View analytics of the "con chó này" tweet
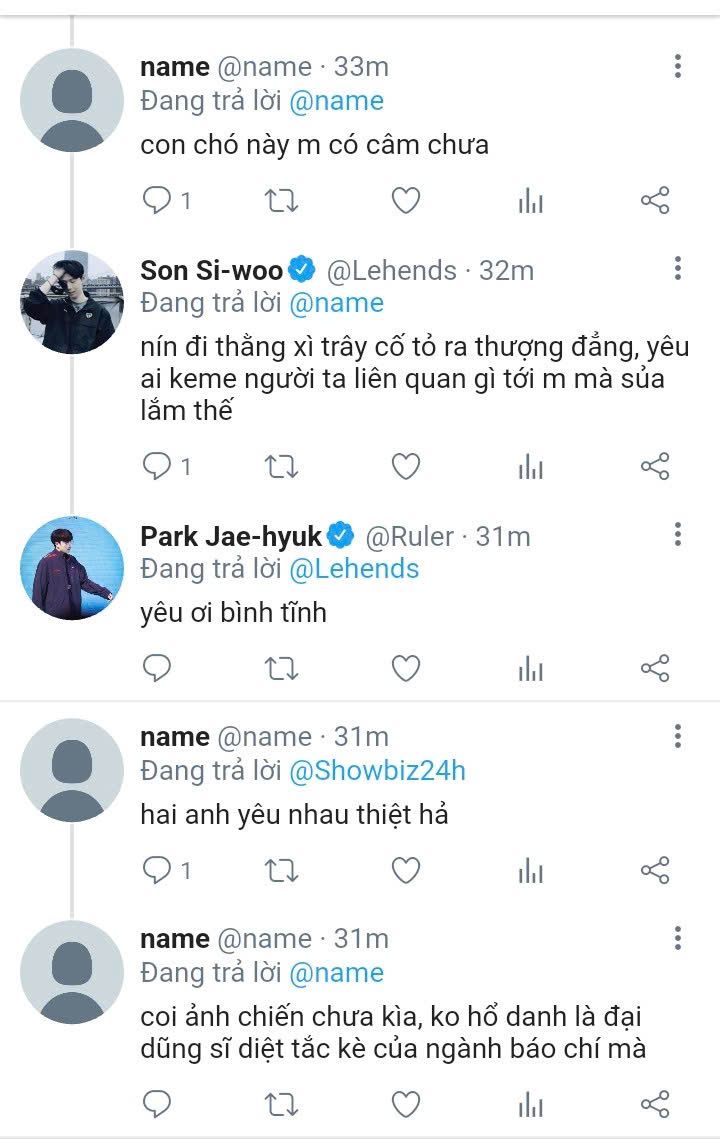The image size is (720, 1142). 530,201
